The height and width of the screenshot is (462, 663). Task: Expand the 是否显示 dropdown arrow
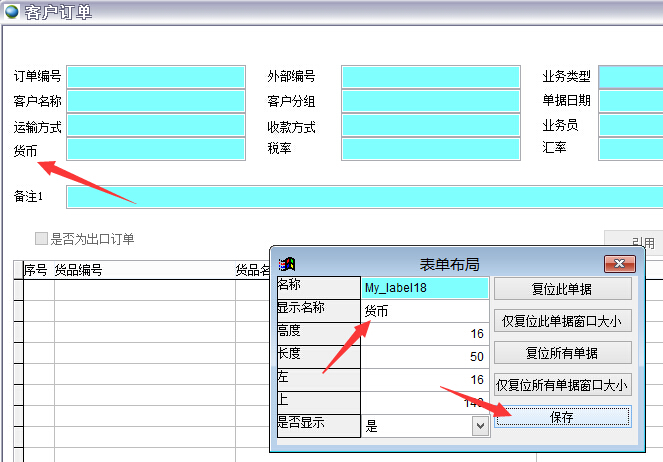[480, 426]
